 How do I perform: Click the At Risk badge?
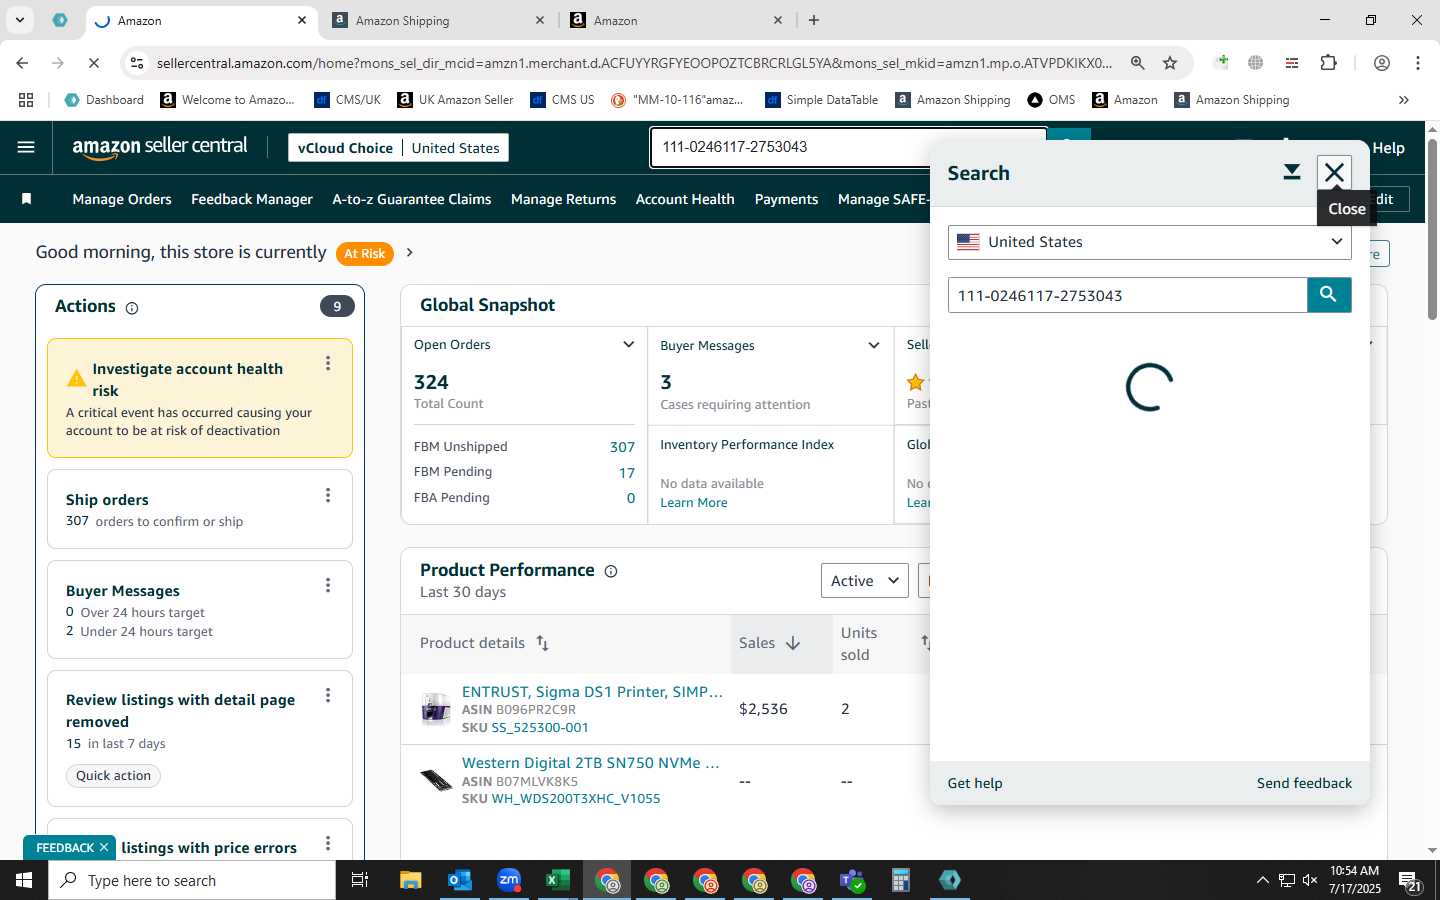click(364, 254)
